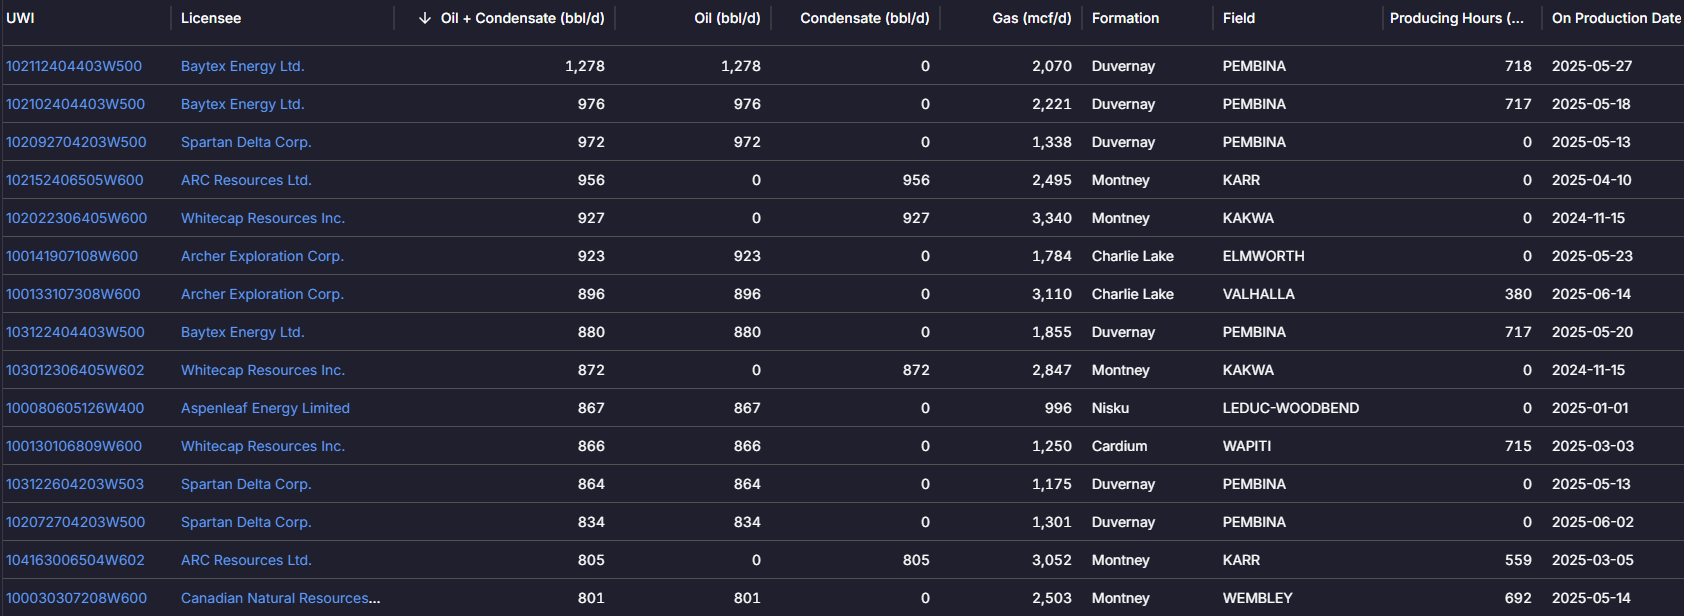Click gas value 3,052 cell

[x=1052, y=560]
